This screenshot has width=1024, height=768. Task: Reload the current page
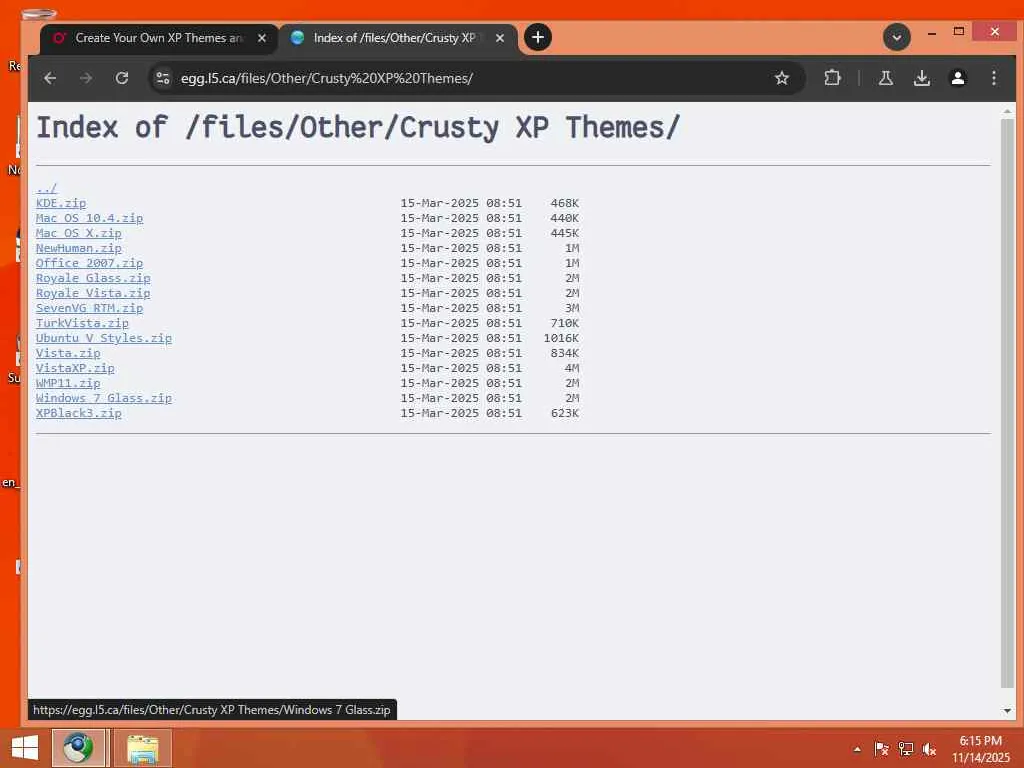pyautogui.click(x=121, y=78)
